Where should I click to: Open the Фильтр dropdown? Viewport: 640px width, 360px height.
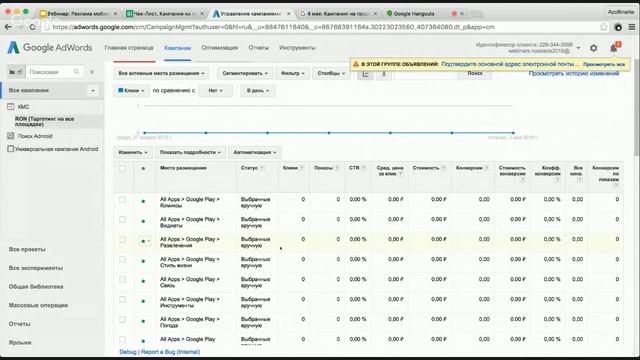pyautogui.click(x=293, y=73)
